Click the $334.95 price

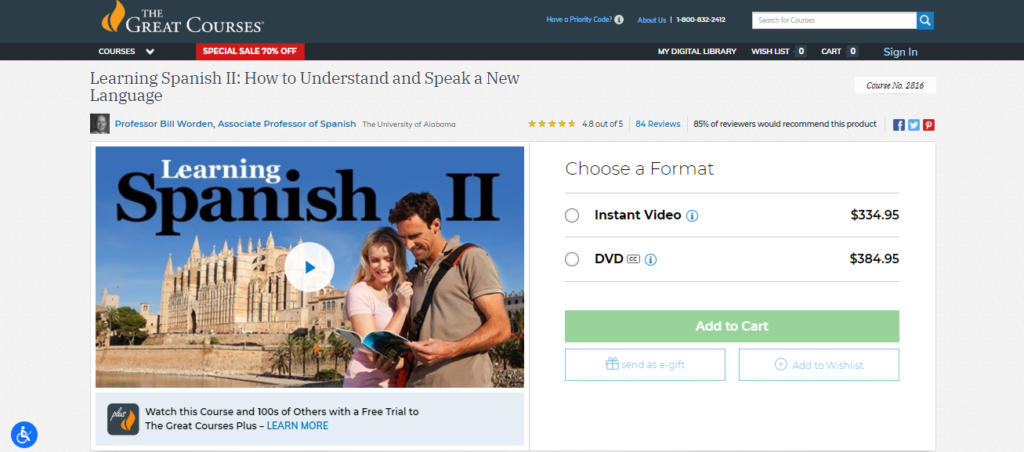point(874,215)
